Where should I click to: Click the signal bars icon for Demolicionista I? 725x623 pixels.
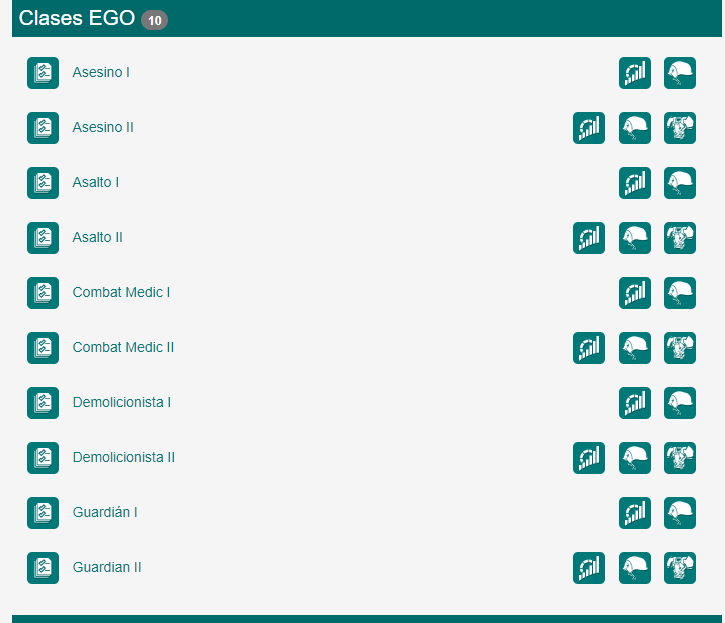click(x=635, y=403)
